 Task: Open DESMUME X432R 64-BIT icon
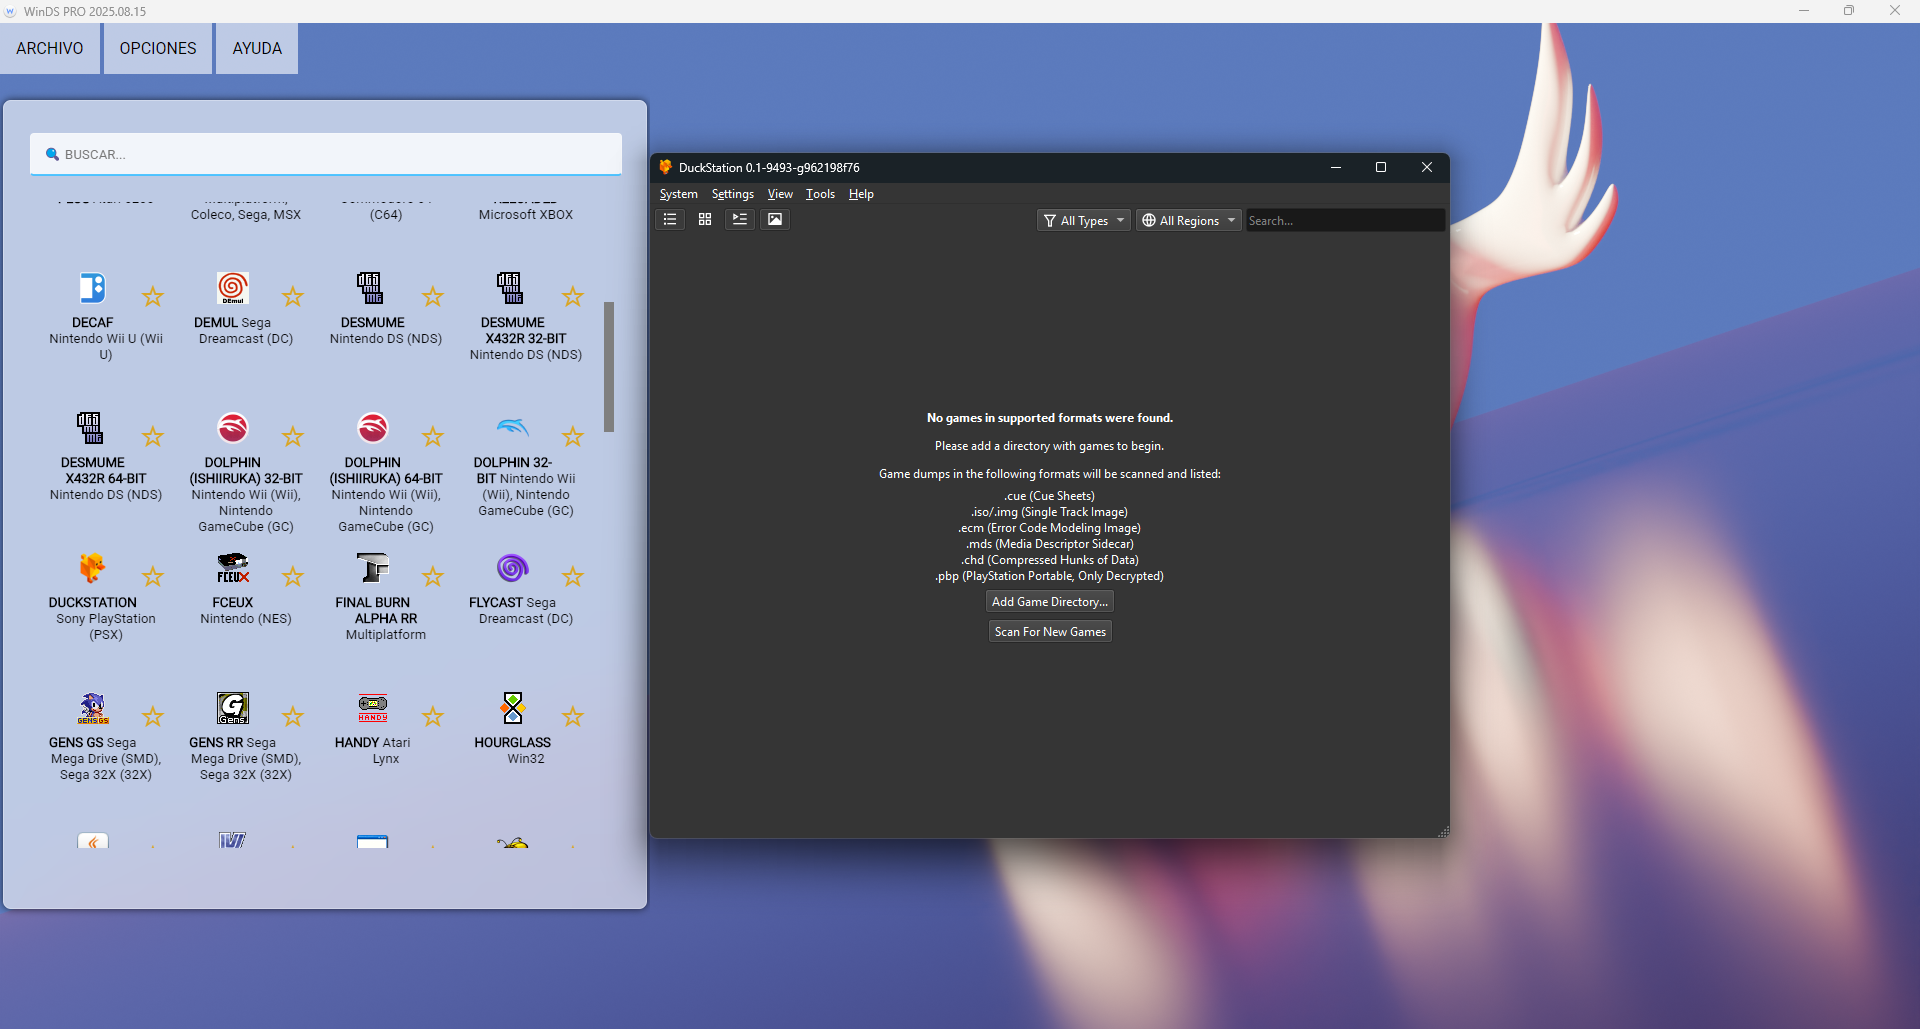pos(92,428)
